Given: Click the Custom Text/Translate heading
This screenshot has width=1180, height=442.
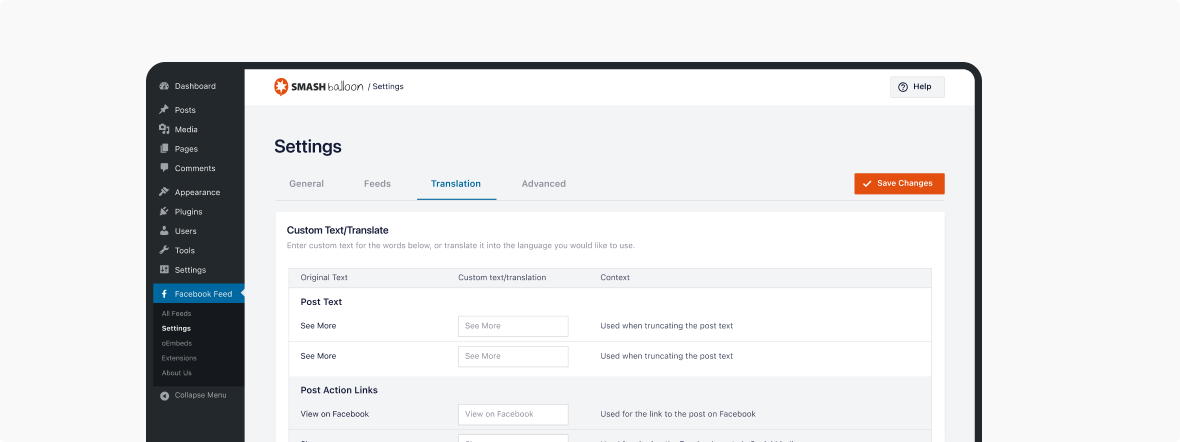Looking at the screenshot, I should pos(337,230).
